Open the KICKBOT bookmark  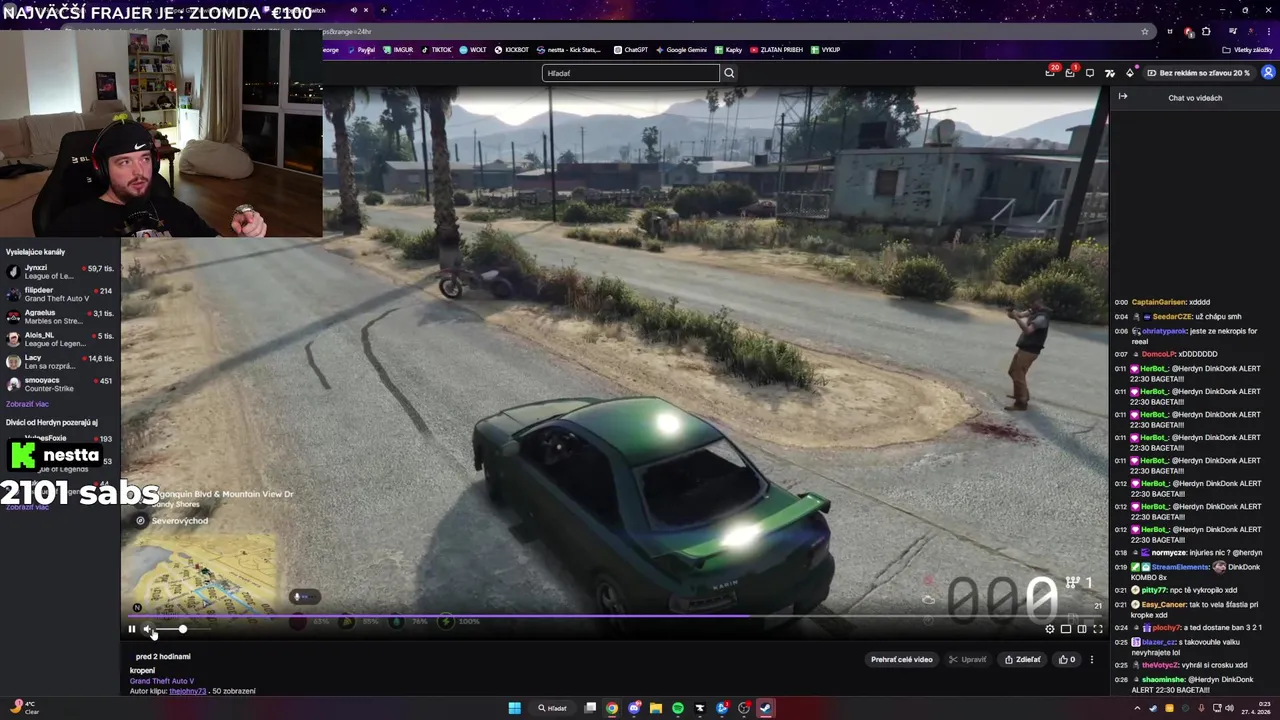coord(511,49)
